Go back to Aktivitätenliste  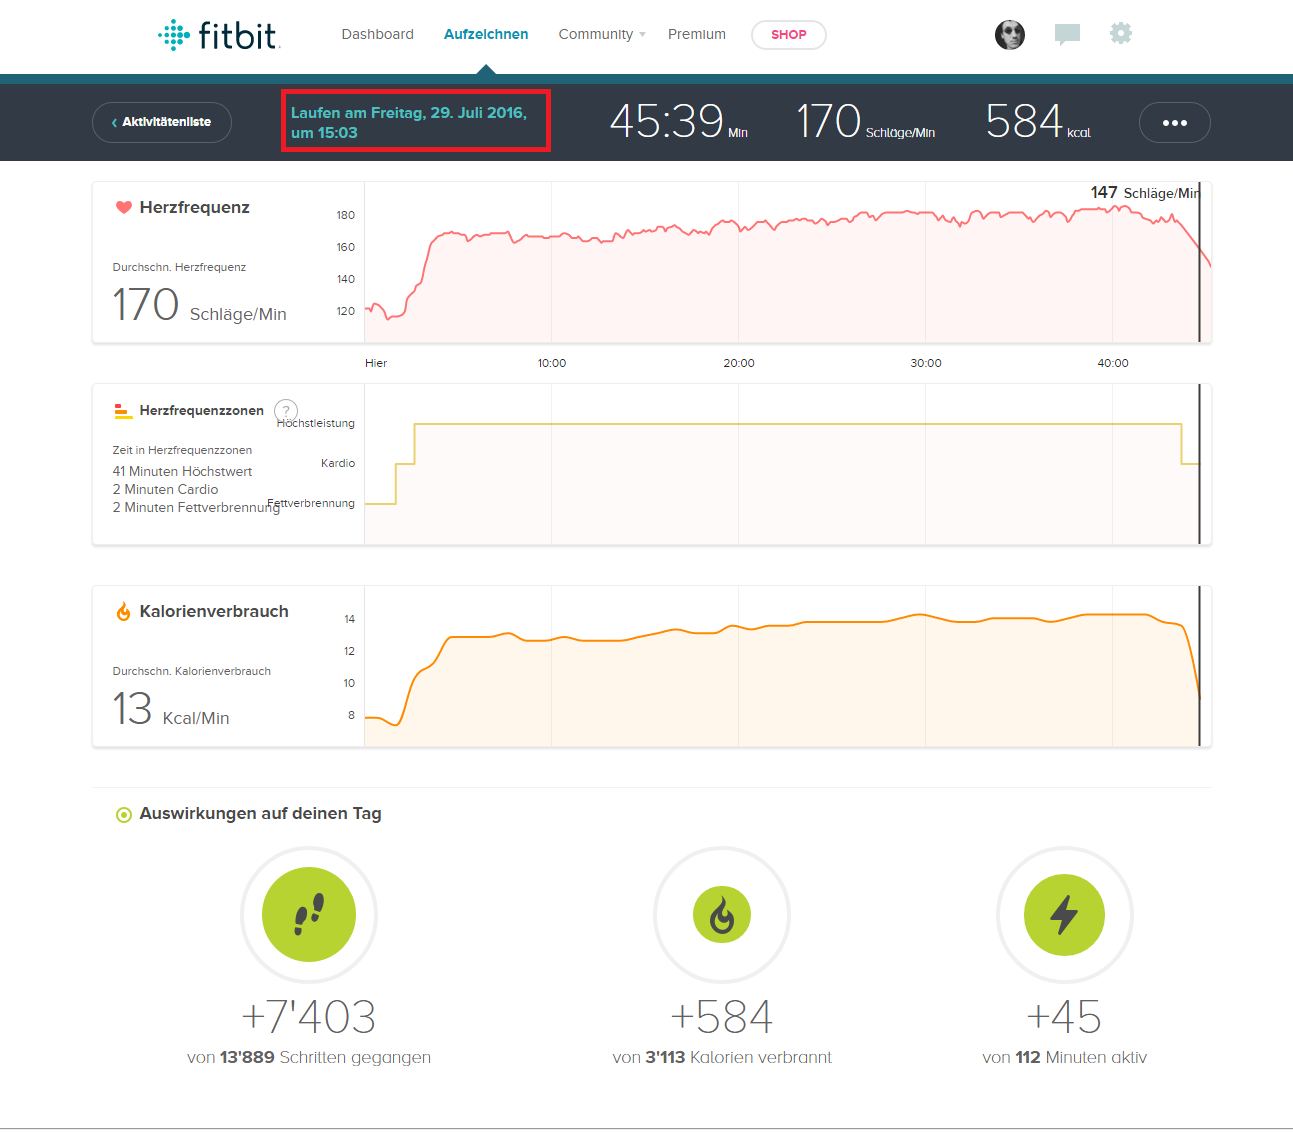(x=162, y=122)
